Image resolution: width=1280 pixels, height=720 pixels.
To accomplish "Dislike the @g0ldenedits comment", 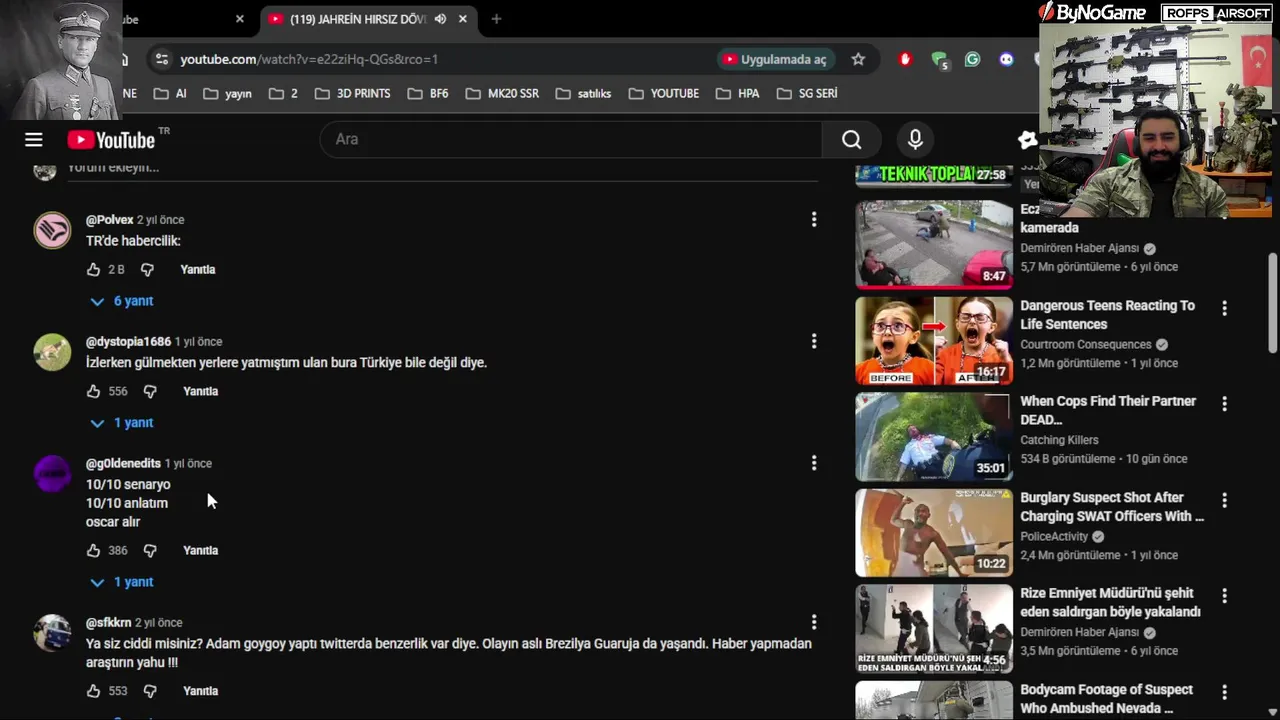I will coord(150,551).
